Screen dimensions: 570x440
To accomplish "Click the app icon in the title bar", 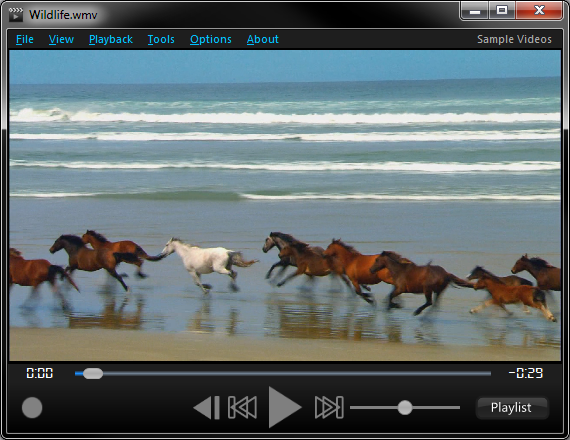I will [x=16, y=15].
